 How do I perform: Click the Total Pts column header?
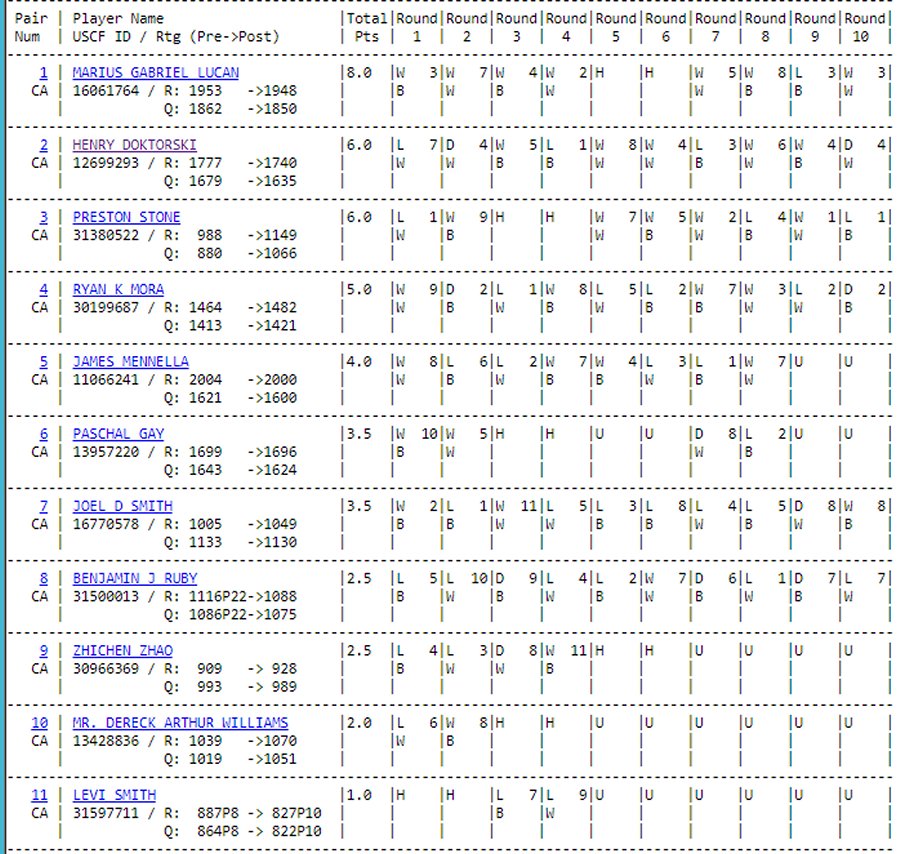(367, 28)
